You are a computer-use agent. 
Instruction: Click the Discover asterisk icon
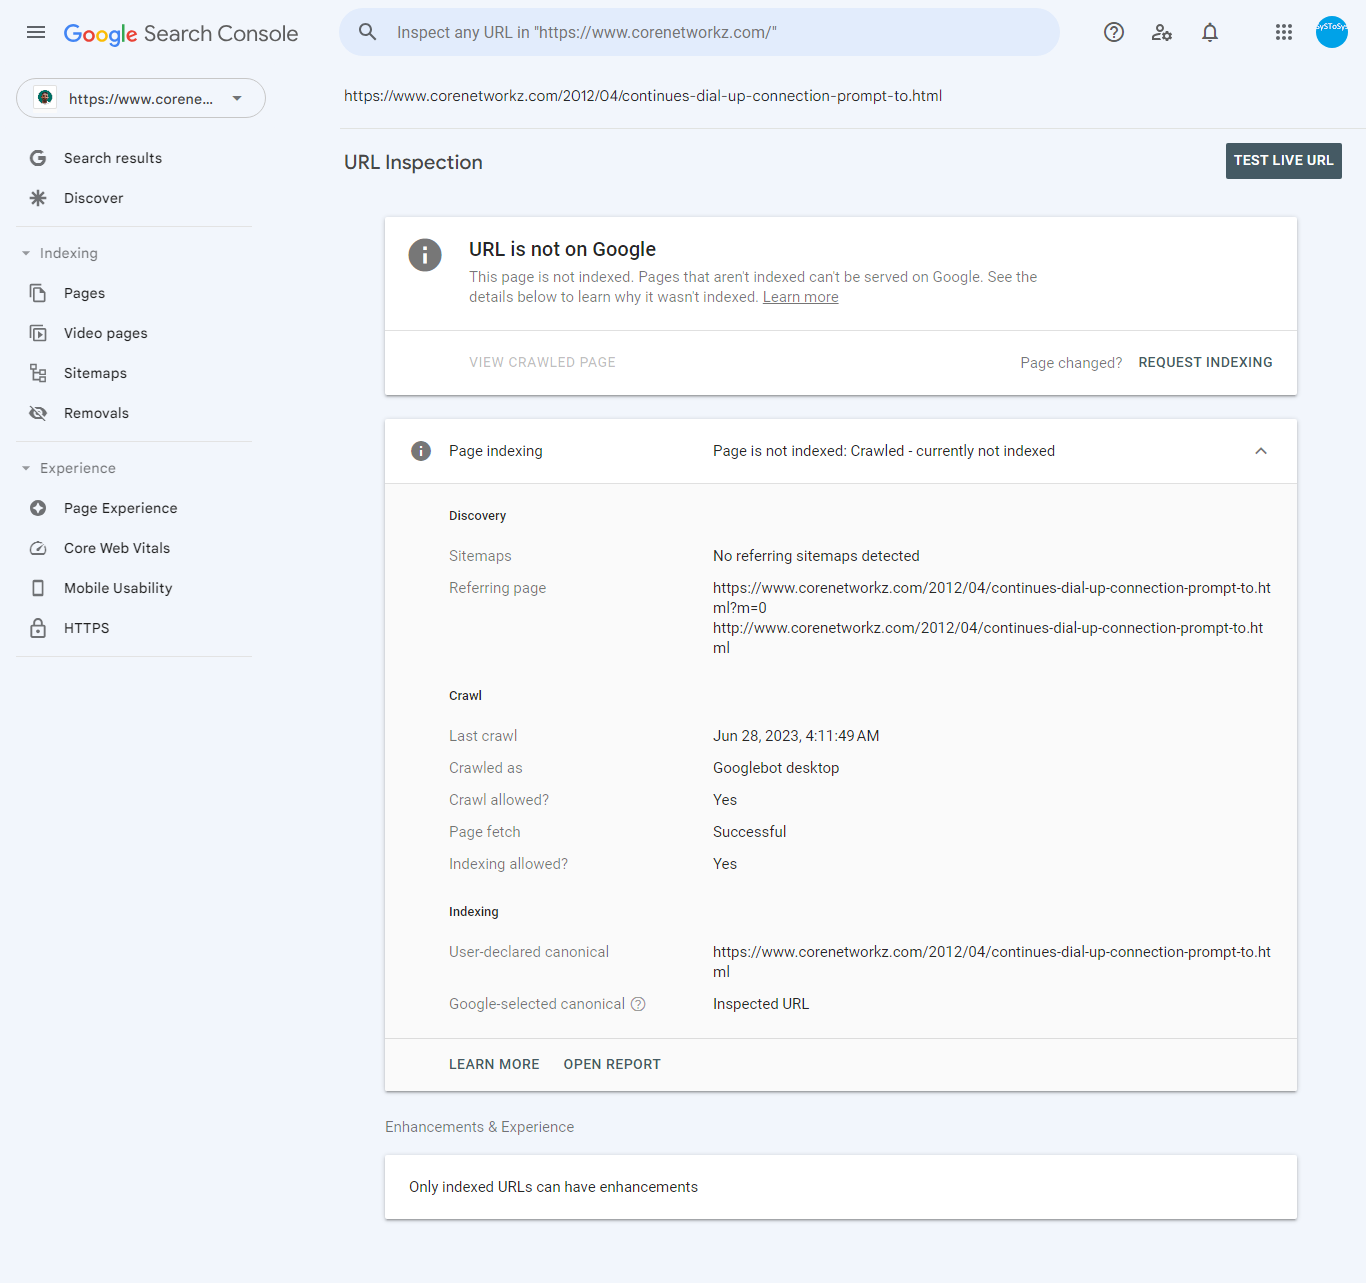point(38,198)
